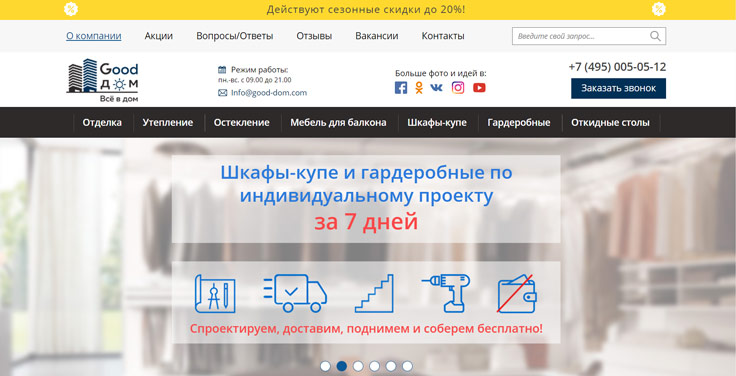The width and height of the screenshot is (736, 376).
Task: Click the Заказать звонок button
Action: tap(618, 88)
